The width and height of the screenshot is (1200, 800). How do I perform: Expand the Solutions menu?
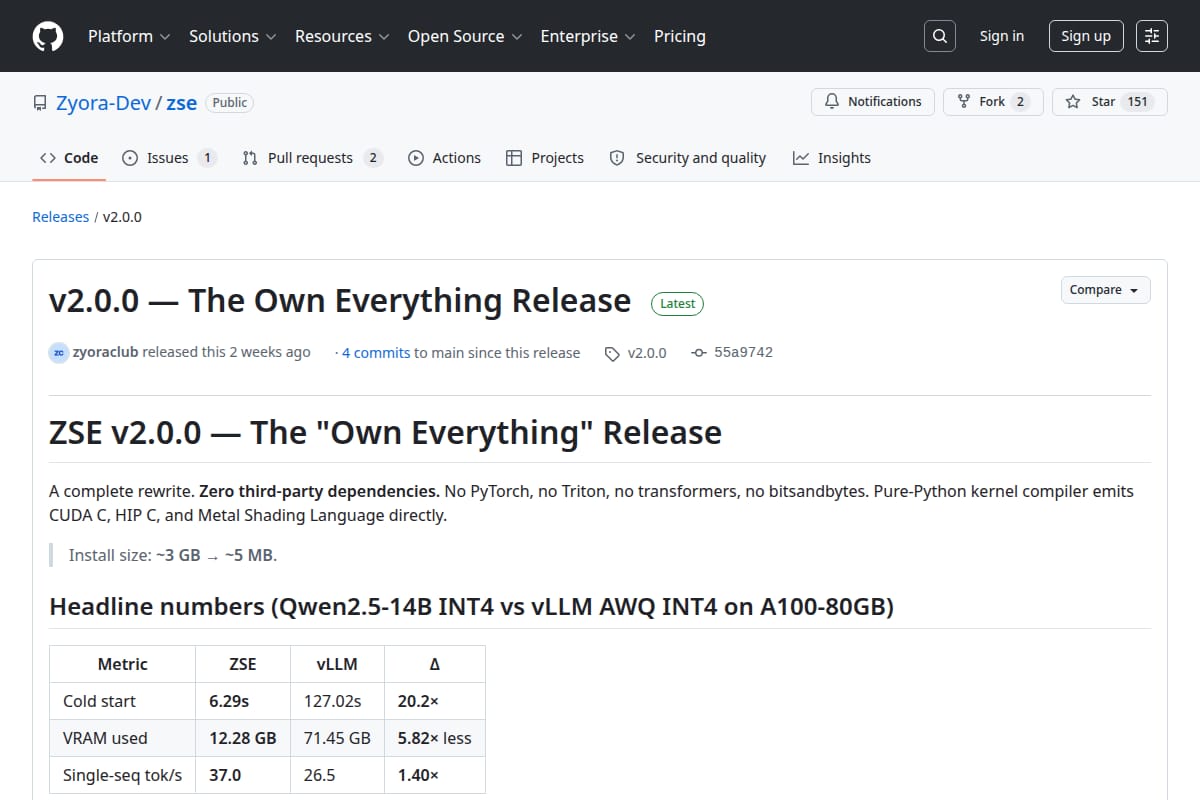[x=233, y=36]
